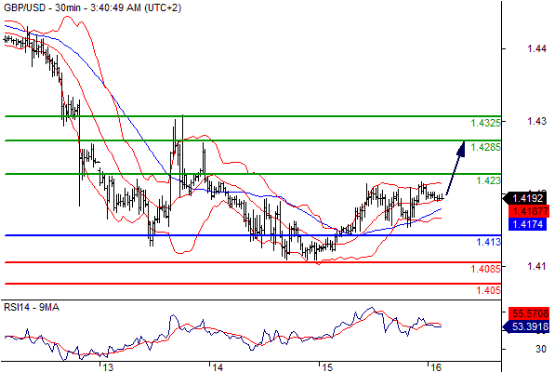554x372 pixels.
Task: Click the 1.44 price axis label
Action: point(537,48)
